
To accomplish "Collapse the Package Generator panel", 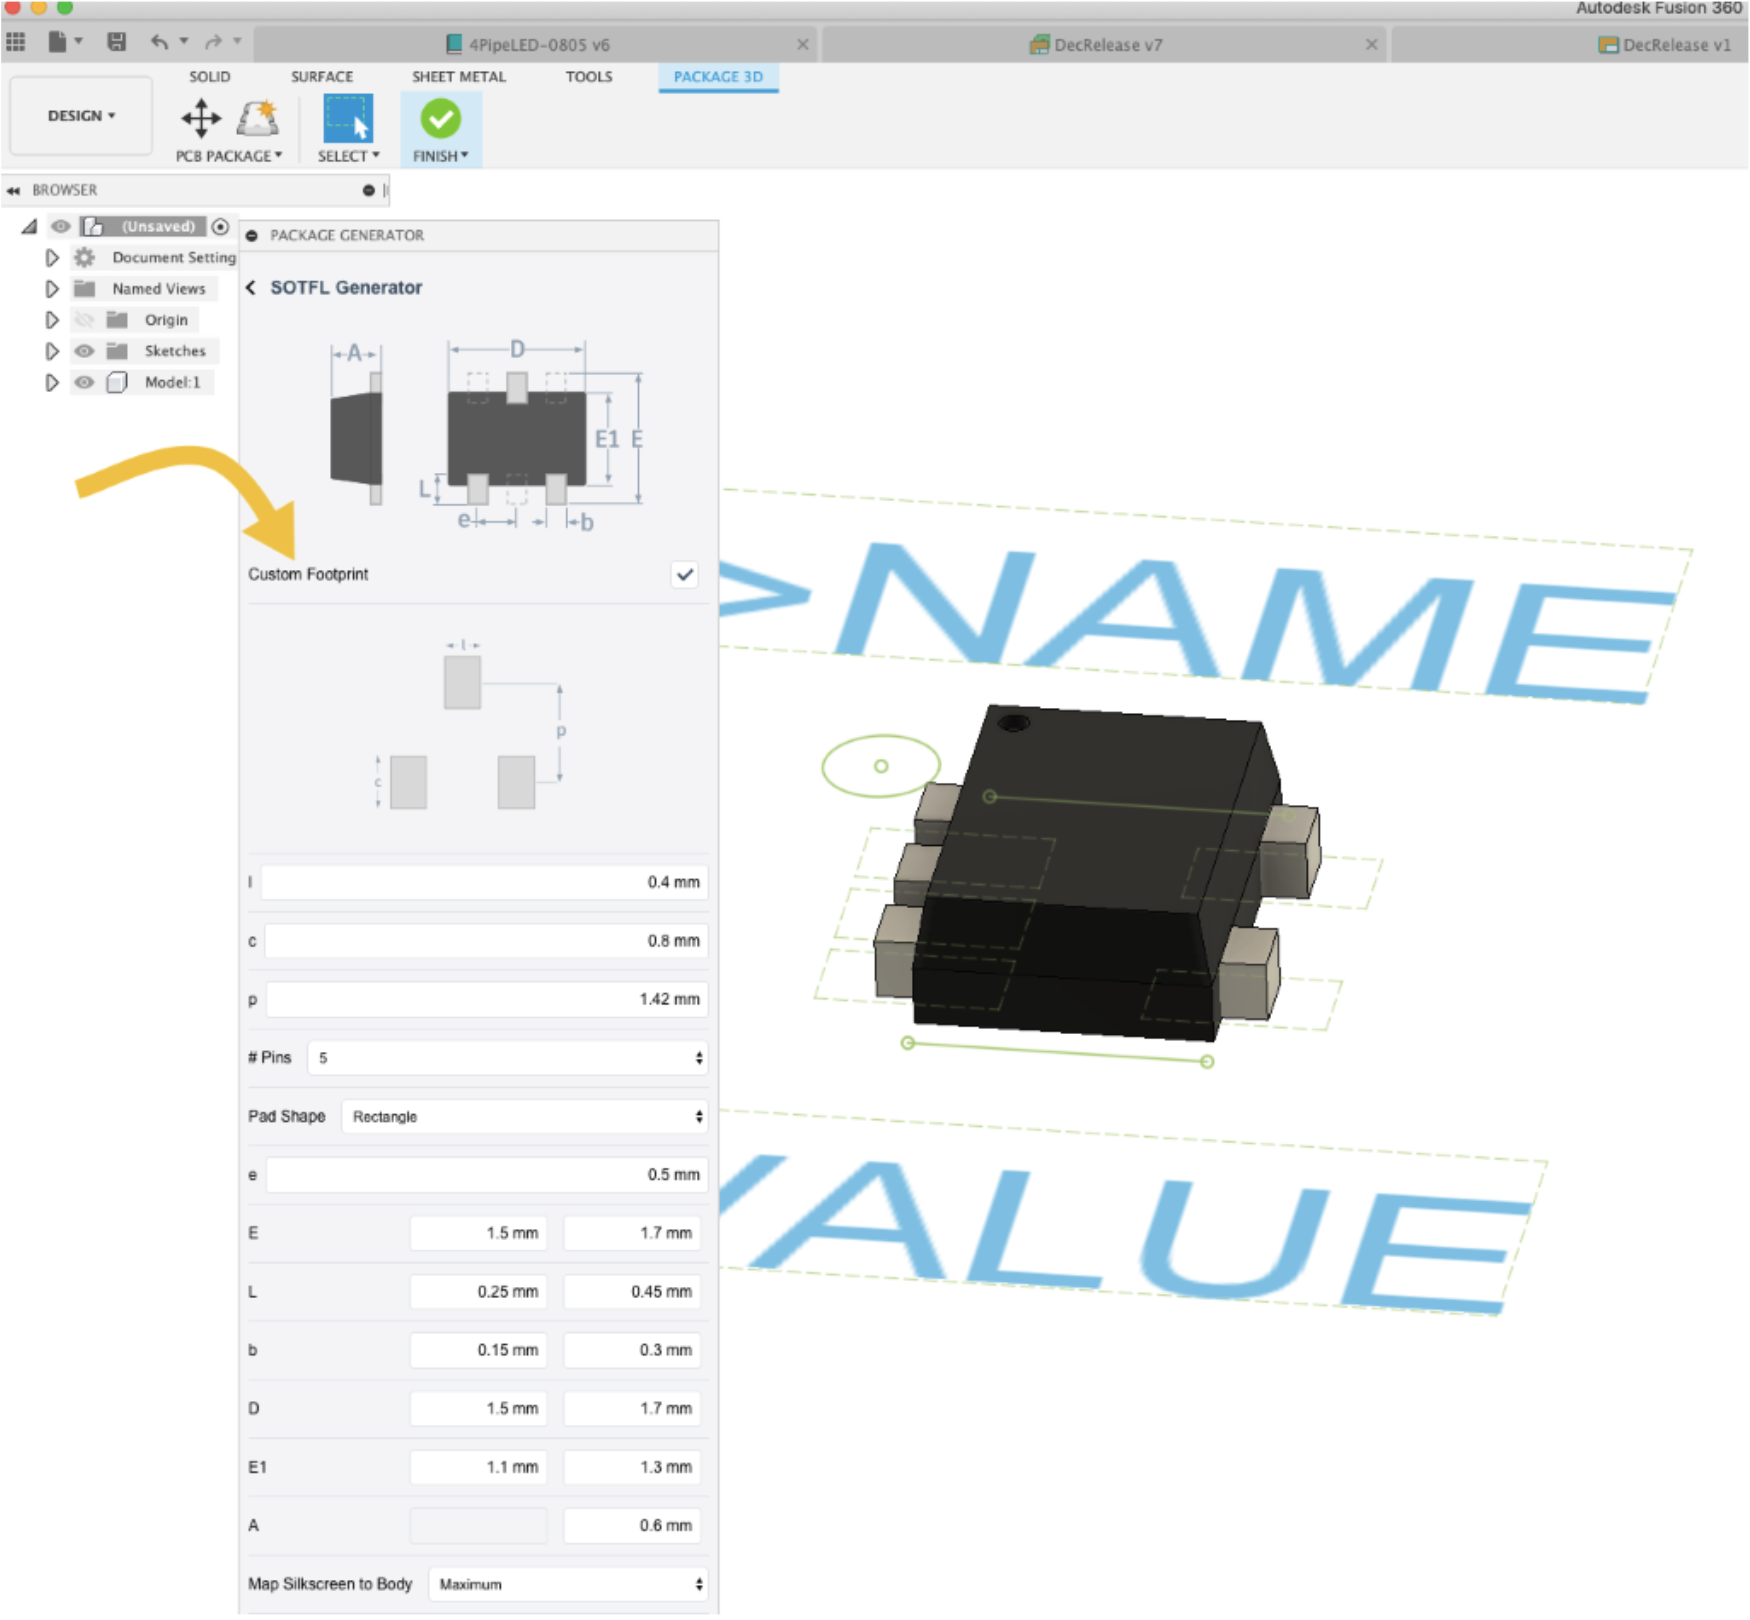I will (x=252, y=236).
